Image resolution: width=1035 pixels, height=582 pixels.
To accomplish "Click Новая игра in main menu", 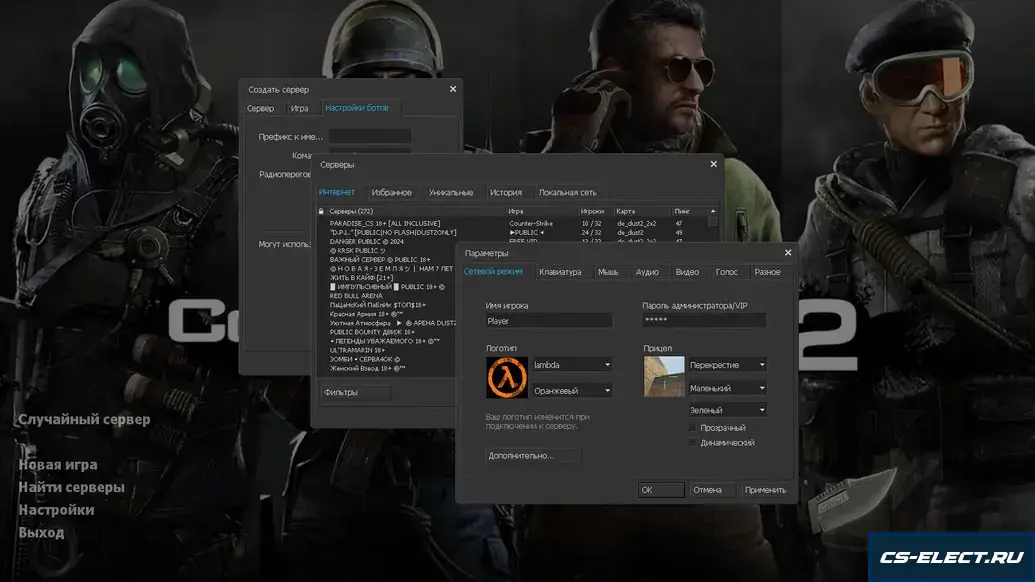I will (58, 465).
